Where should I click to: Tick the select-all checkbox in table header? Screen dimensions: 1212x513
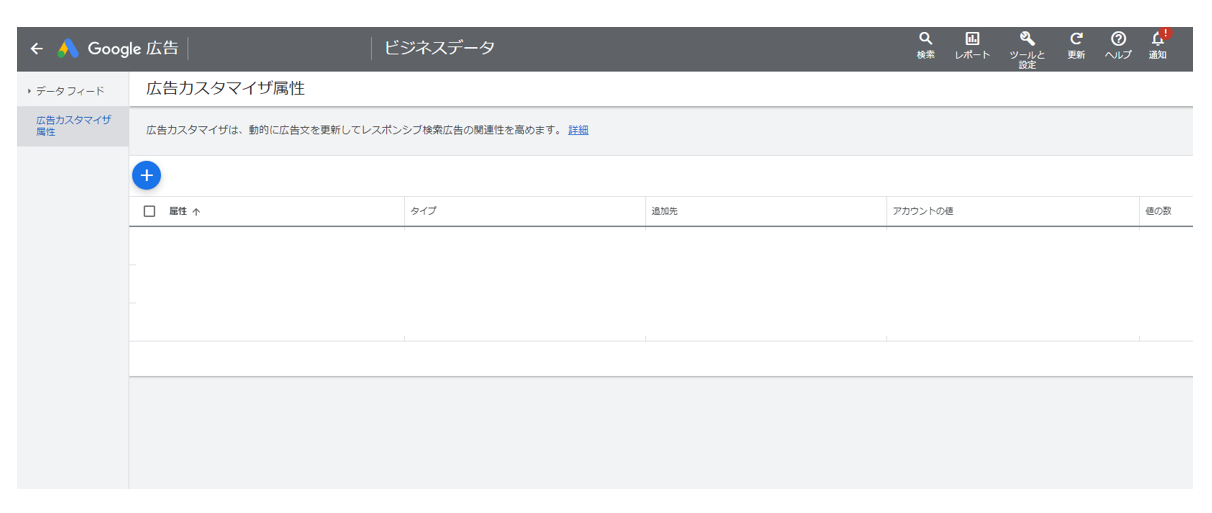[150, 211]
